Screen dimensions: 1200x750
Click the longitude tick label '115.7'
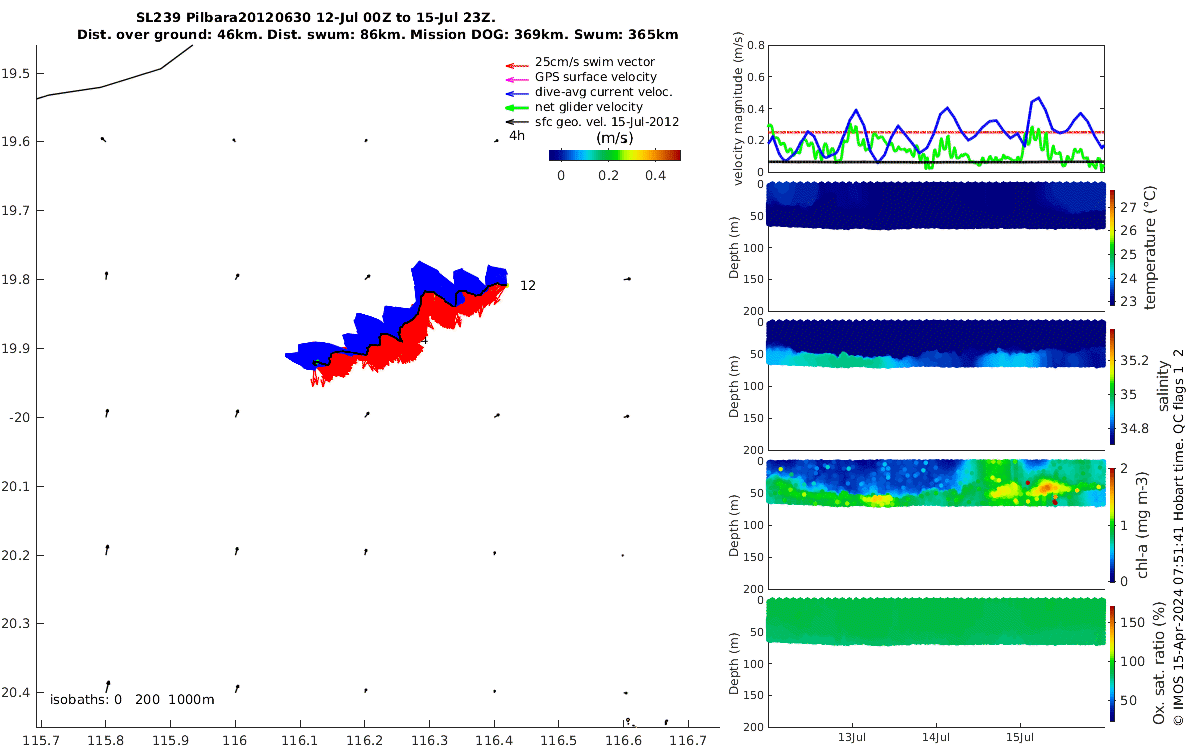click(x=42, y=741)
